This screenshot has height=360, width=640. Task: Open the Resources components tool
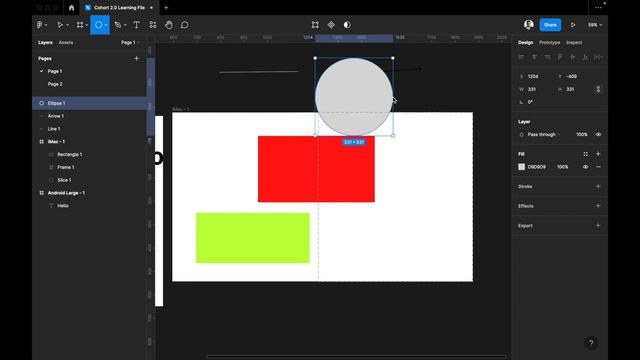pyautogui.click(x=153, y=25)
